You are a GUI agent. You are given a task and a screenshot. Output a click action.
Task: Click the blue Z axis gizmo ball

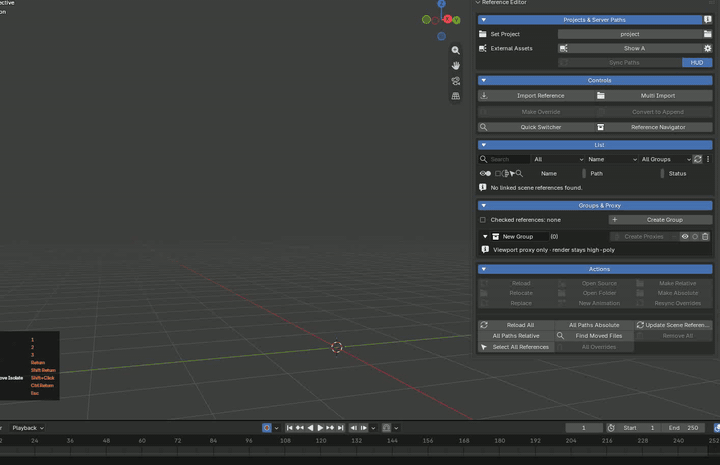click(x=441, y=4)
